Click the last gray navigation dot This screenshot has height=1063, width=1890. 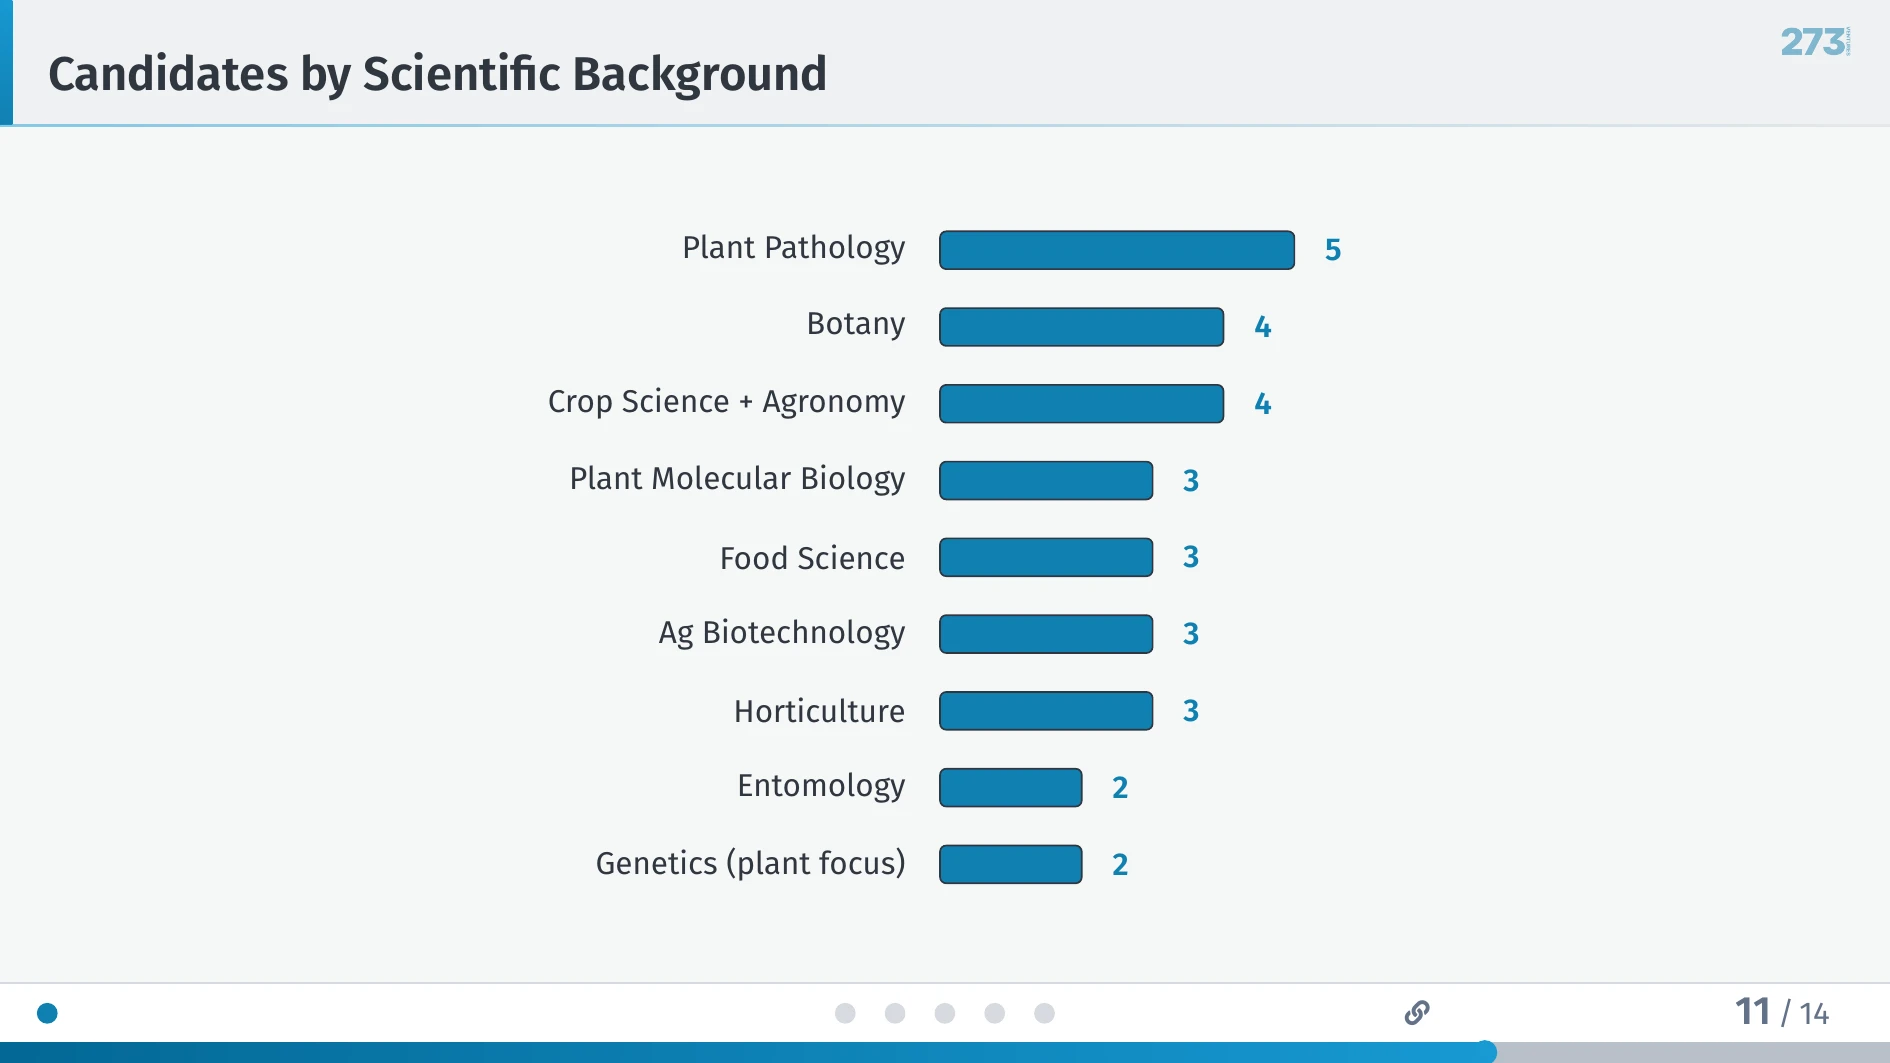1046,1013
